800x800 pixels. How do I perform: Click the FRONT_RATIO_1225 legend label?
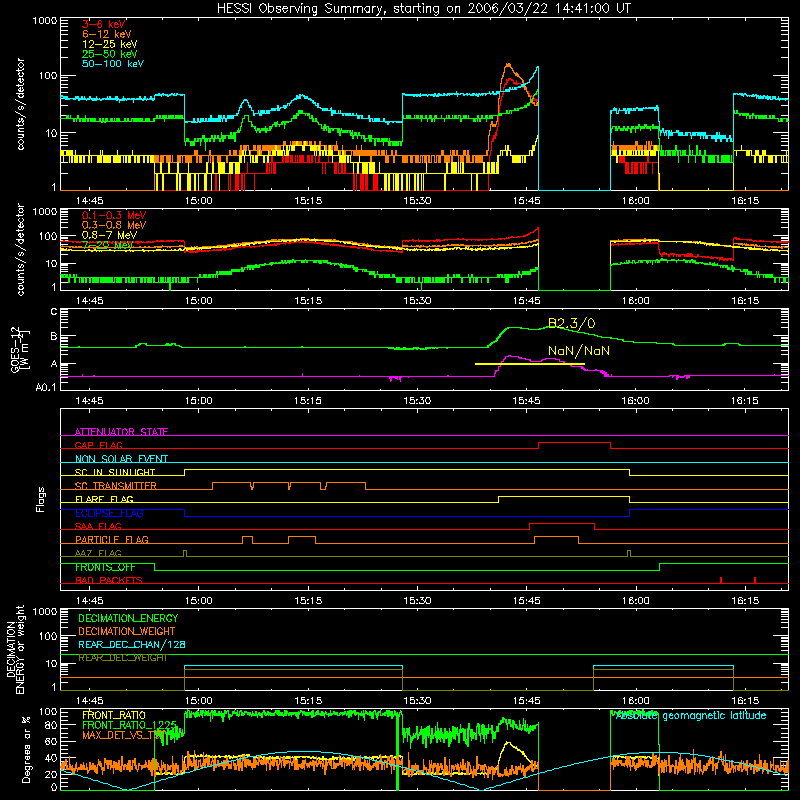click(x=129, y=725)
